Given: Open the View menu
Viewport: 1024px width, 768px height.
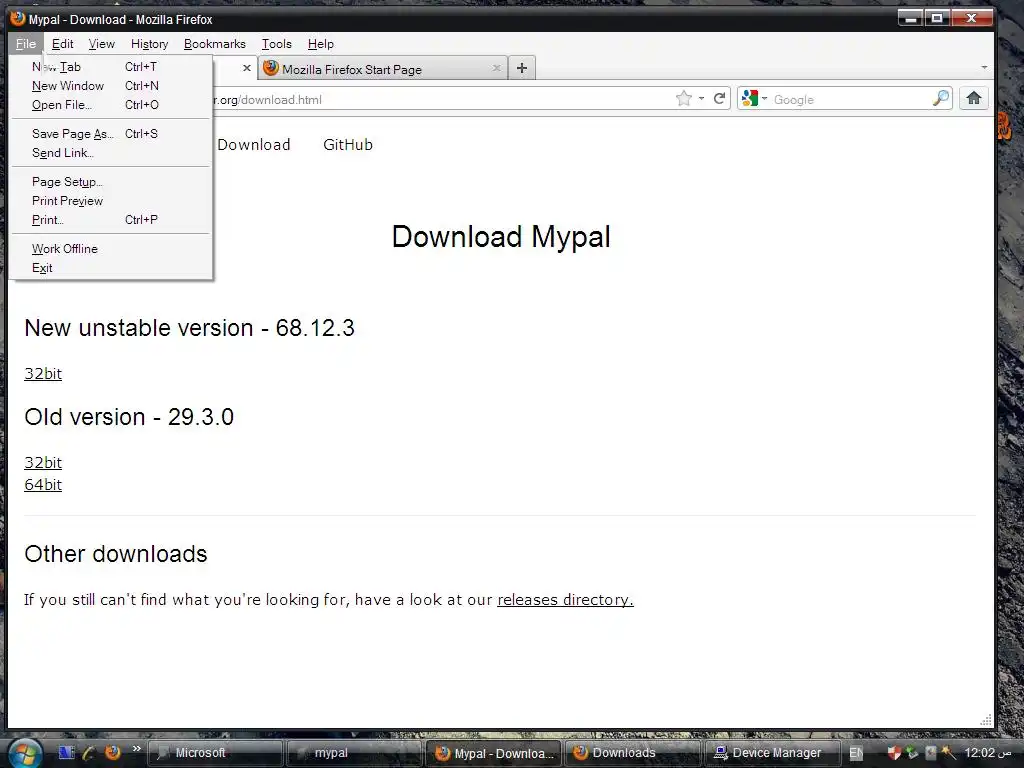Looking at the screenshot, I should click(101, 44).
